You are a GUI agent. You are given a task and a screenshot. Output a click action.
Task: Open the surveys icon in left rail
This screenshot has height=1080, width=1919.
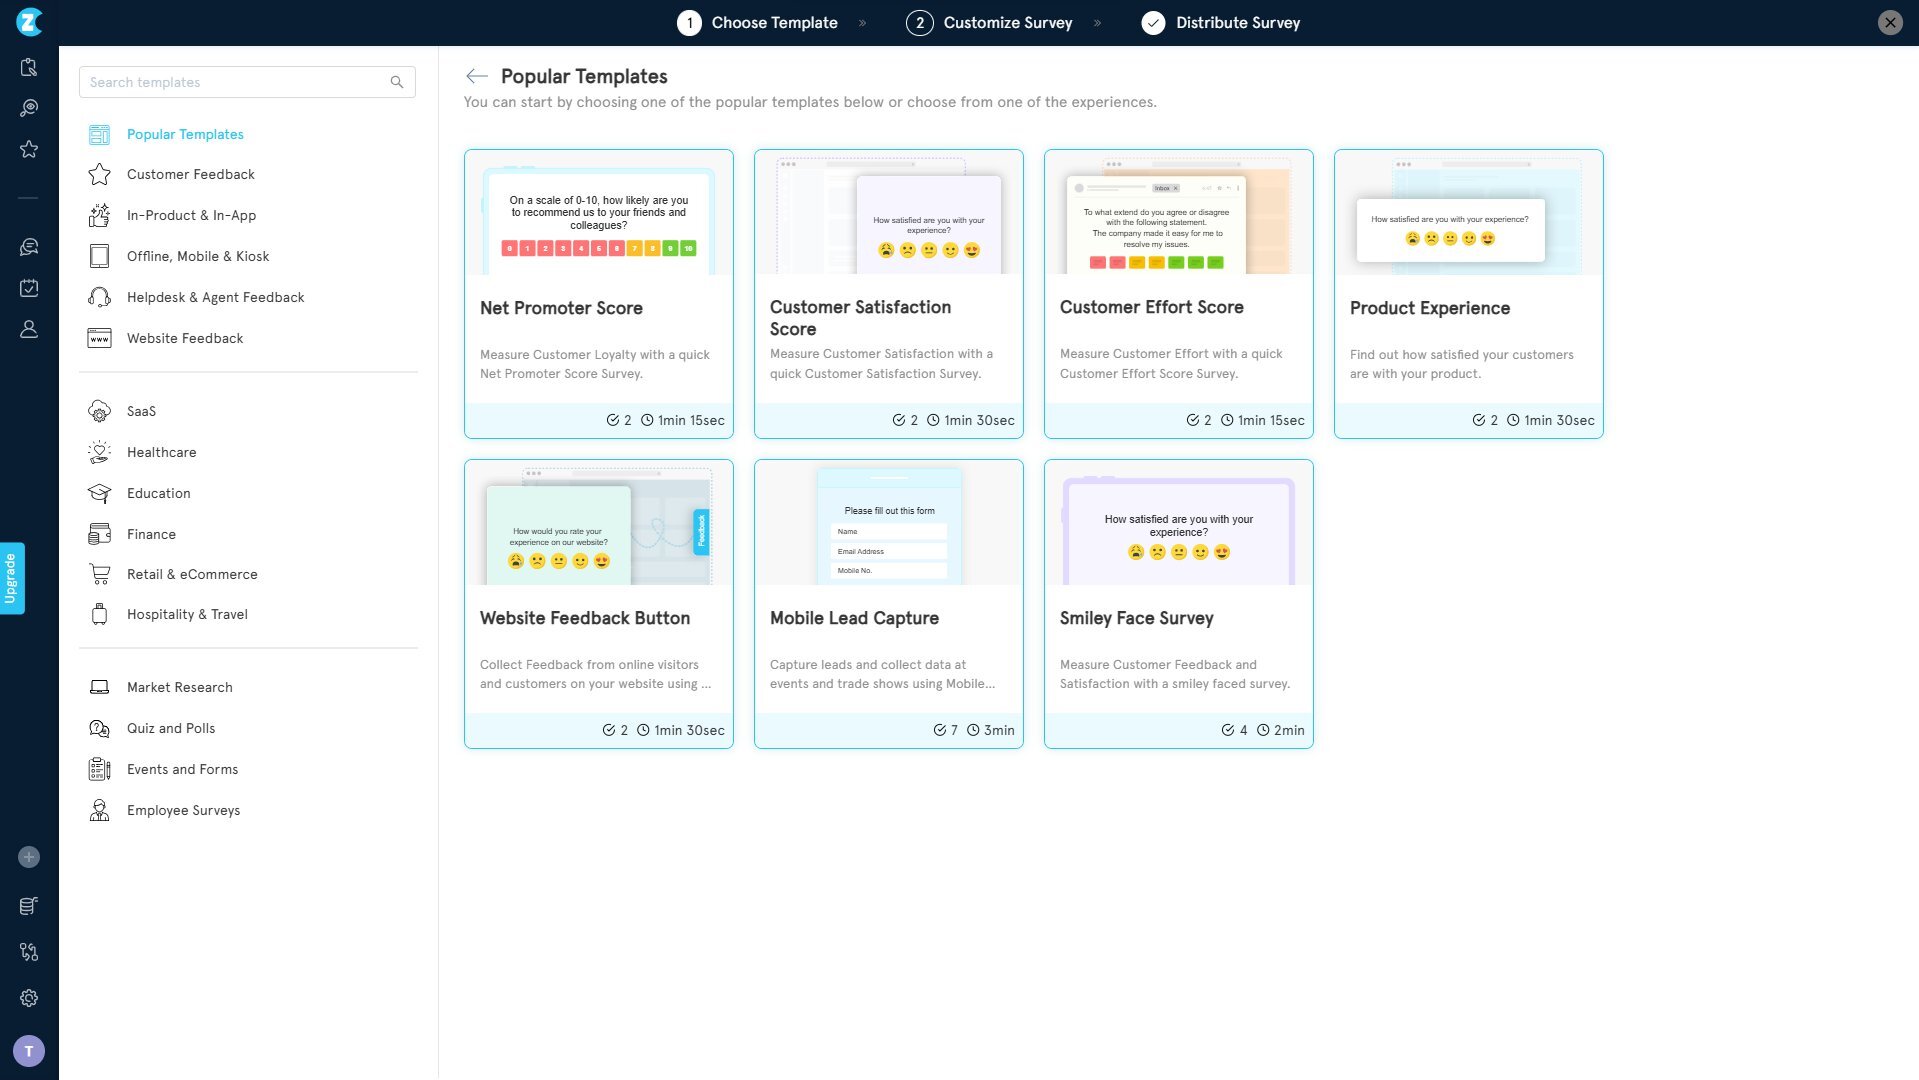tap(29, 67)
